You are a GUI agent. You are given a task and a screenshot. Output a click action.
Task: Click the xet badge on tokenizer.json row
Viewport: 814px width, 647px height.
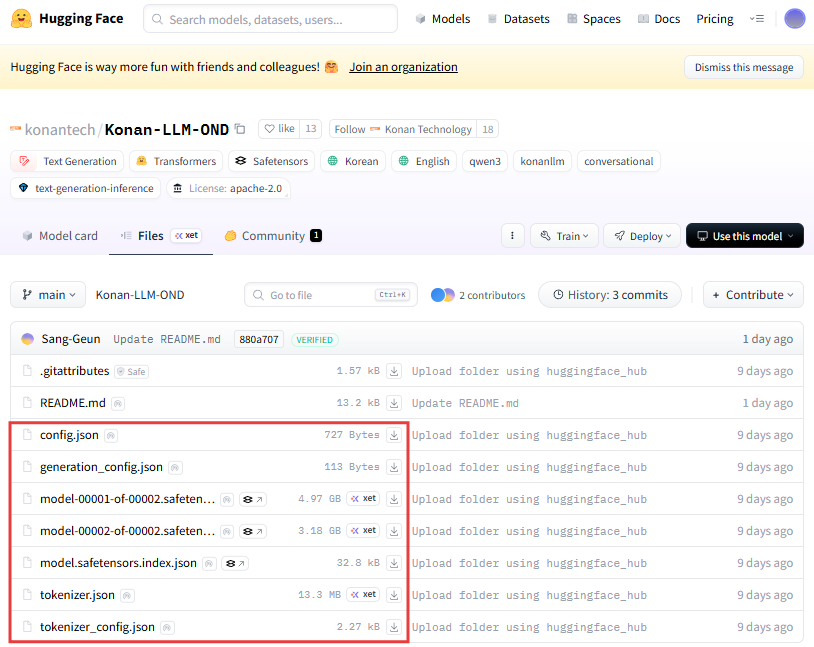(363, 595)
